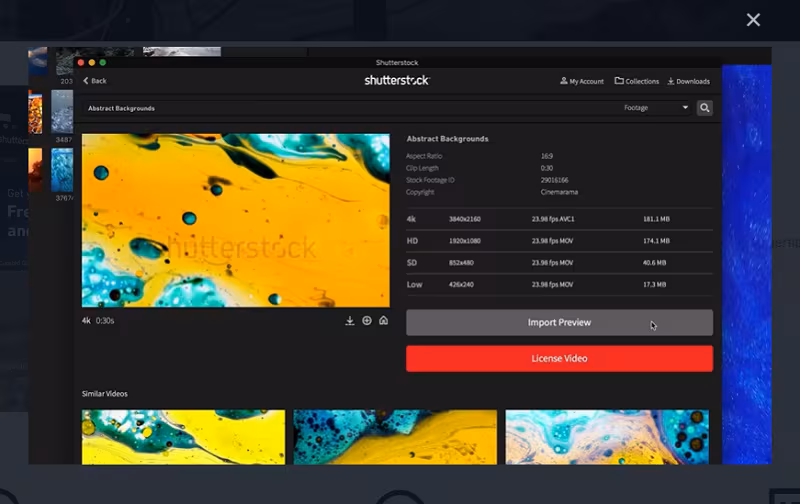Viewport: 800px width, 504px height.
Task: Open the pastel blue similar video
Action: click(x=607, y=437)
